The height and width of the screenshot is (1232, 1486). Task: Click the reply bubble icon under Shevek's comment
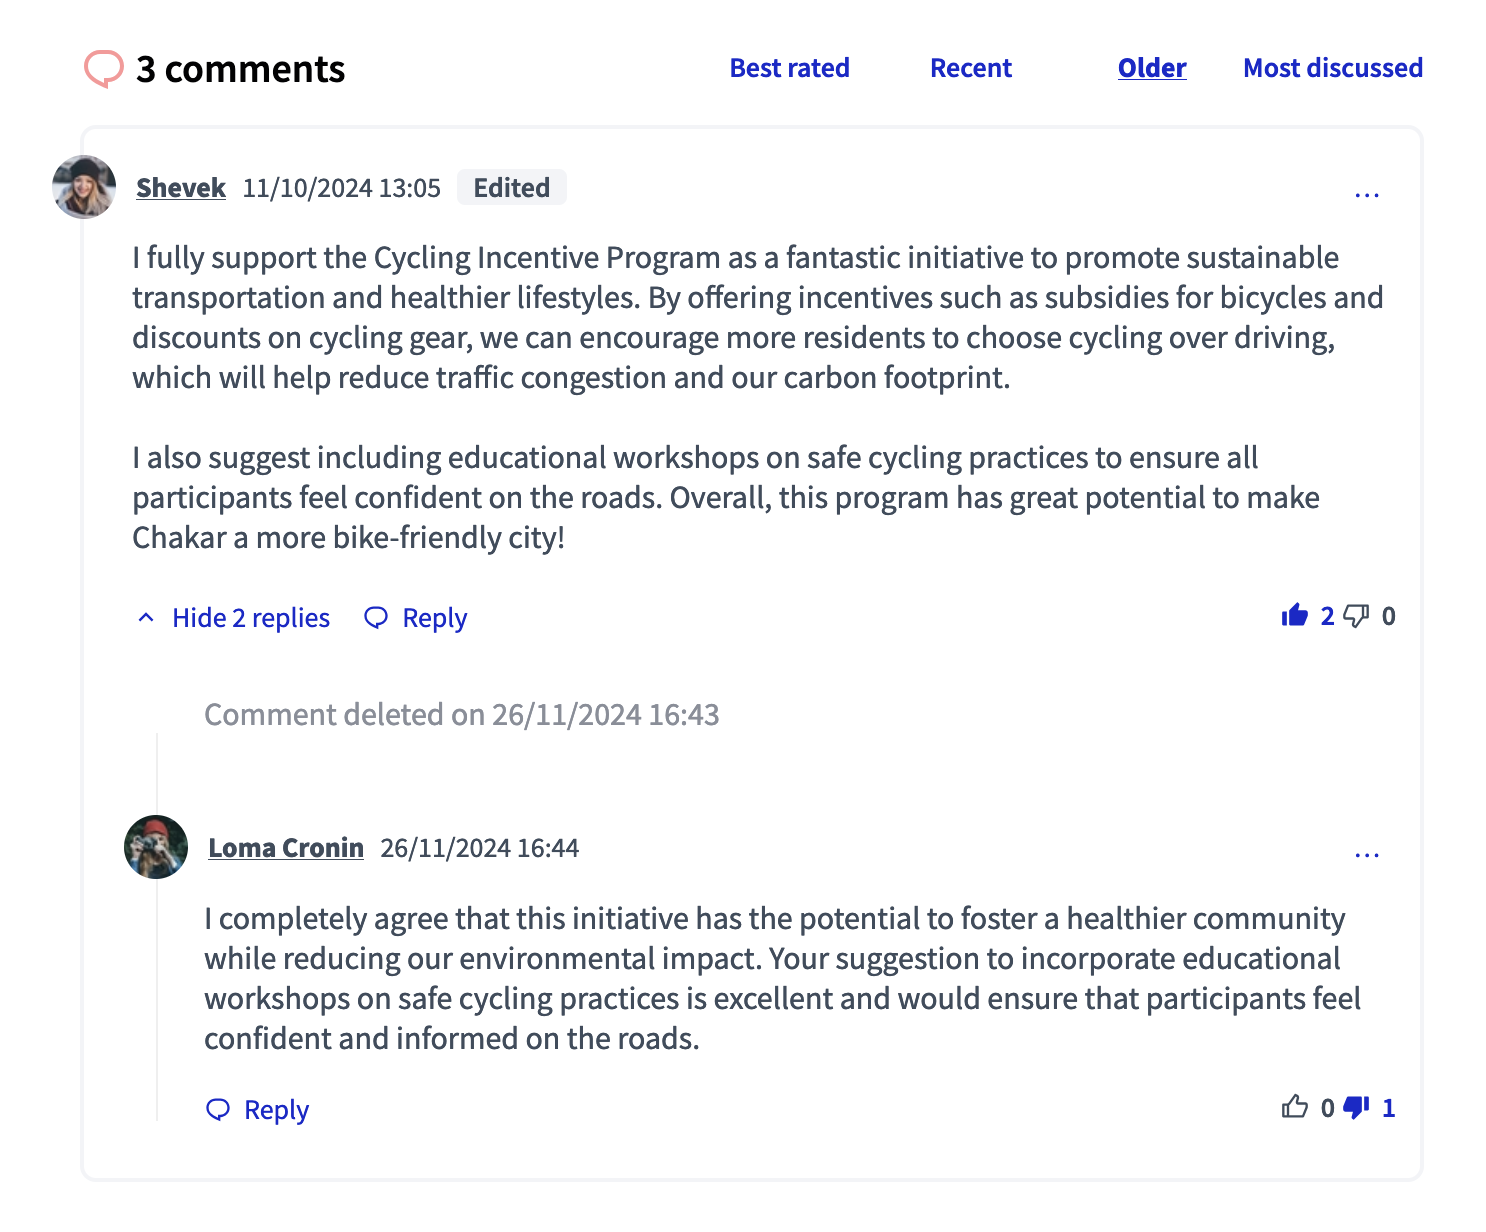click(376, 617)
